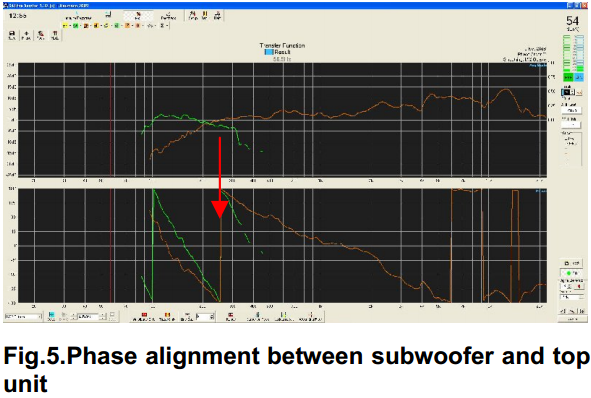Click the red-and-white icon third from left in the upper-left toolbar
Image resolution: width=591 pixels, height=398 pixels.
[x=41, y=35]
